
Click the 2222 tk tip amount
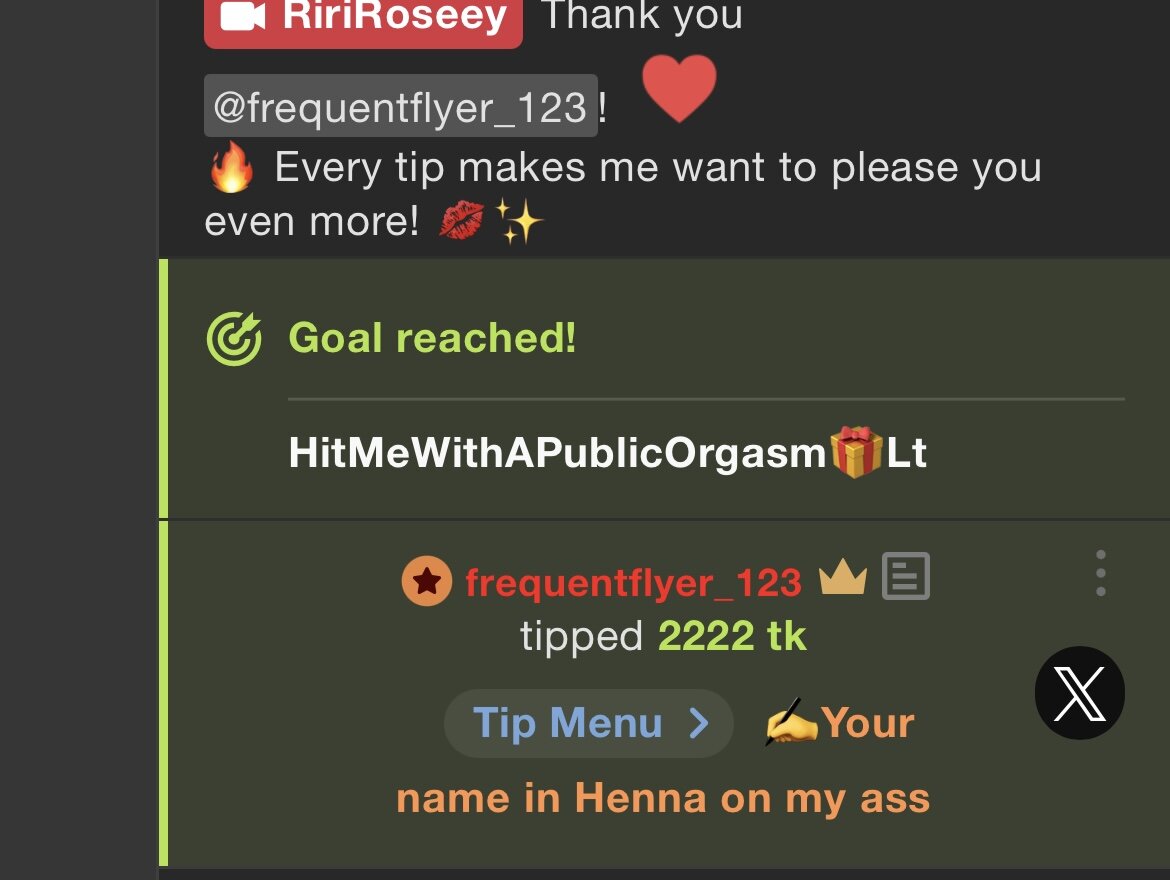tap(732, 636)
